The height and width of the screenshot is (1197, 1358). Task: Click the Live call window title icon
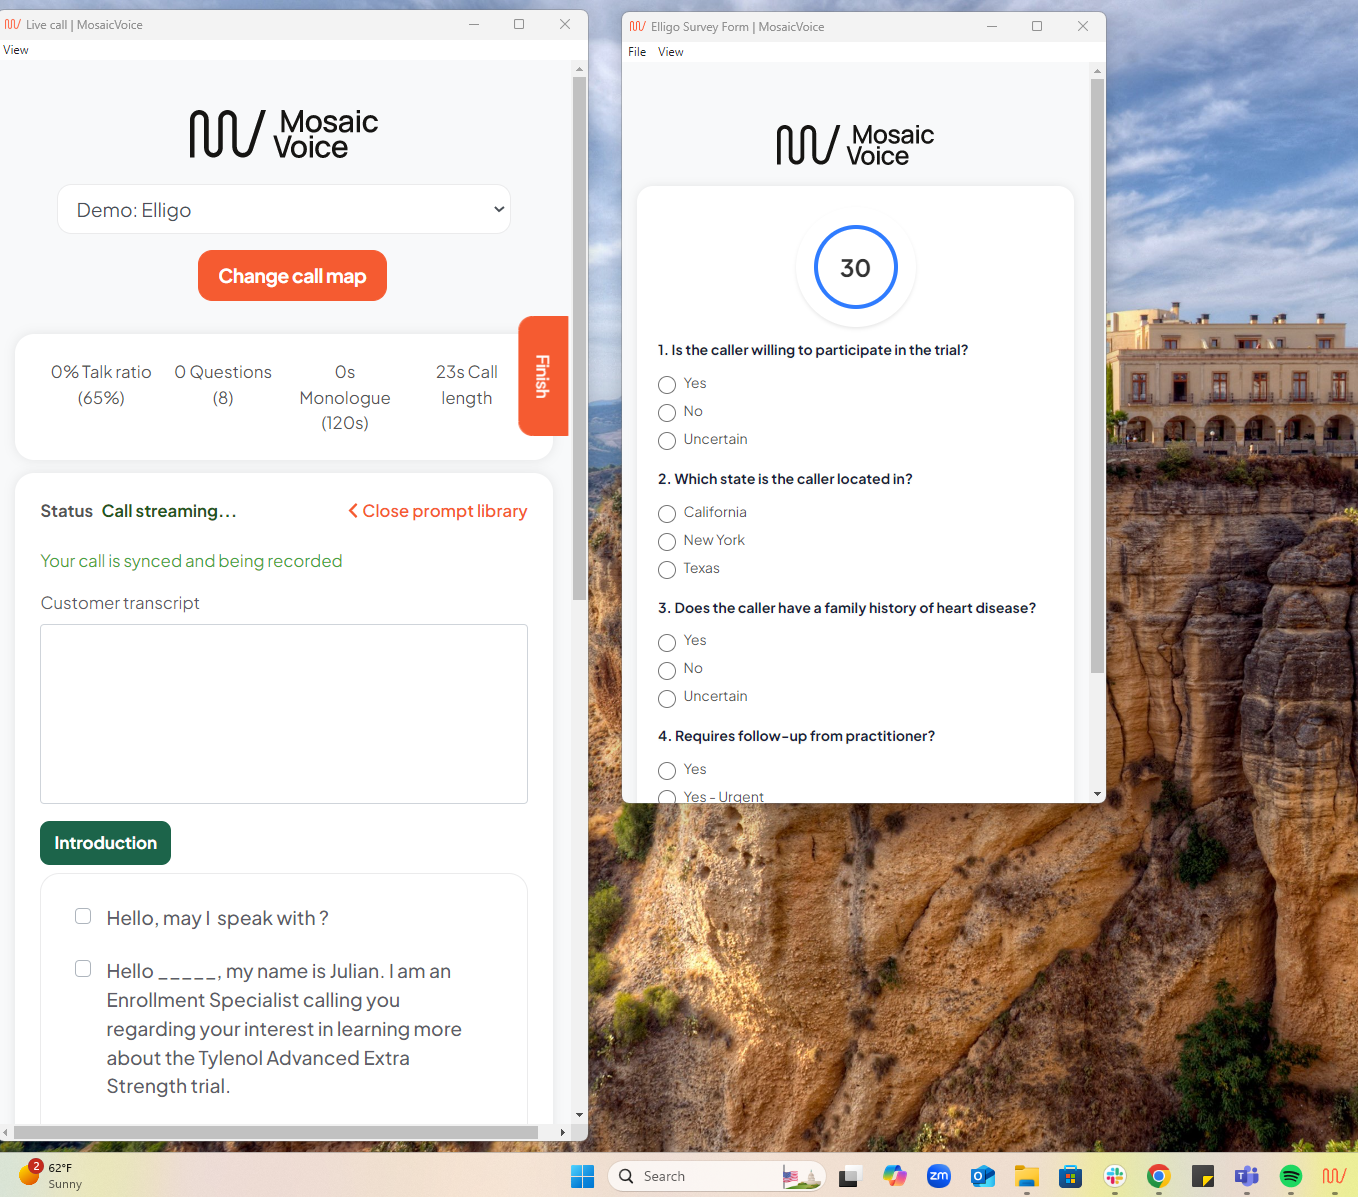coord(13,24)
